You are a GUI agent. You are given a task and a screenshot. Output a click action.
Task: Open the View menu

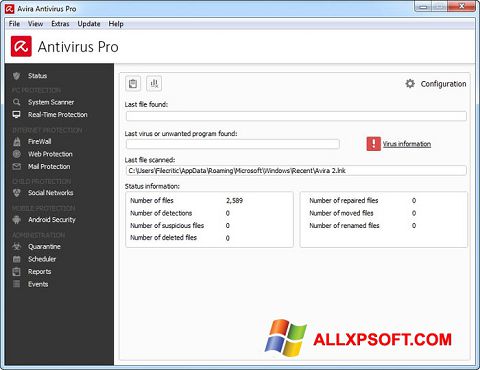tap(35, 24)
